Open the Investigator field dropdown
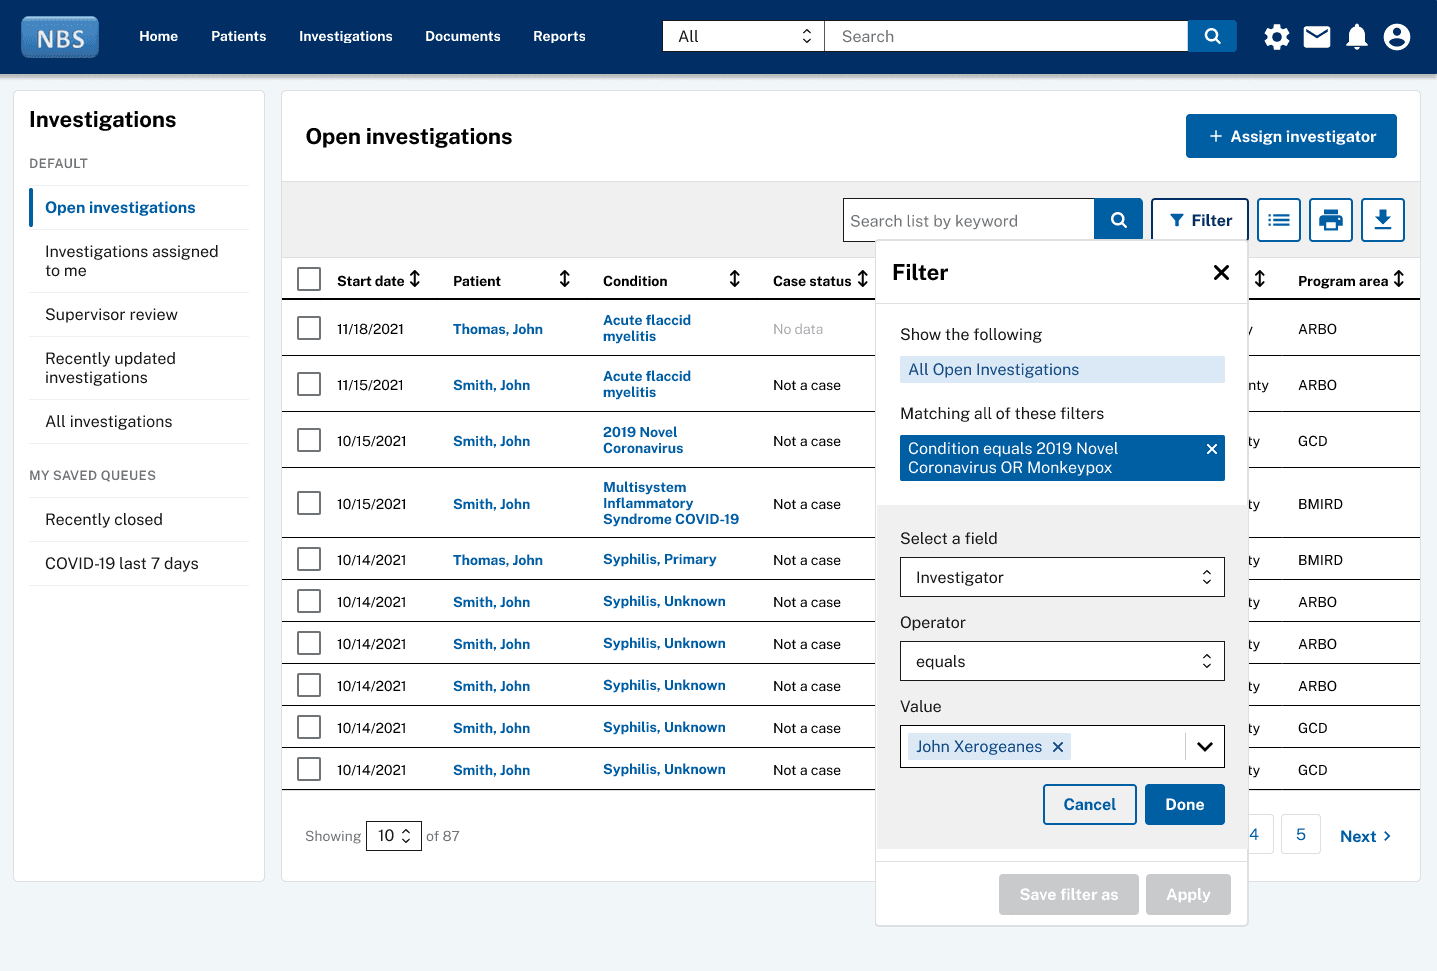Image resolution: width=1437 pixels, height=971 pixels. (x=1062, y=577)
